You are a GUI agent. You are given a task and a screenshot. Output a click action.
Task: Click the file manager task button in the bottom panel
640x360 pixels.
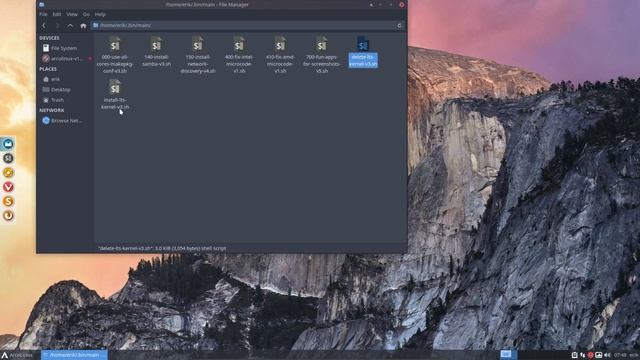(74, 355)
